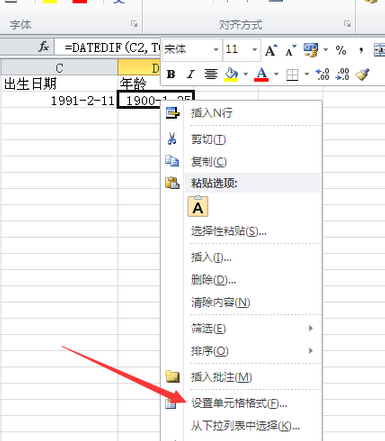The width and height of the screenshot is (385, 441).
Task: Click center alignment icon in mini toolbar
Action: 211,74
